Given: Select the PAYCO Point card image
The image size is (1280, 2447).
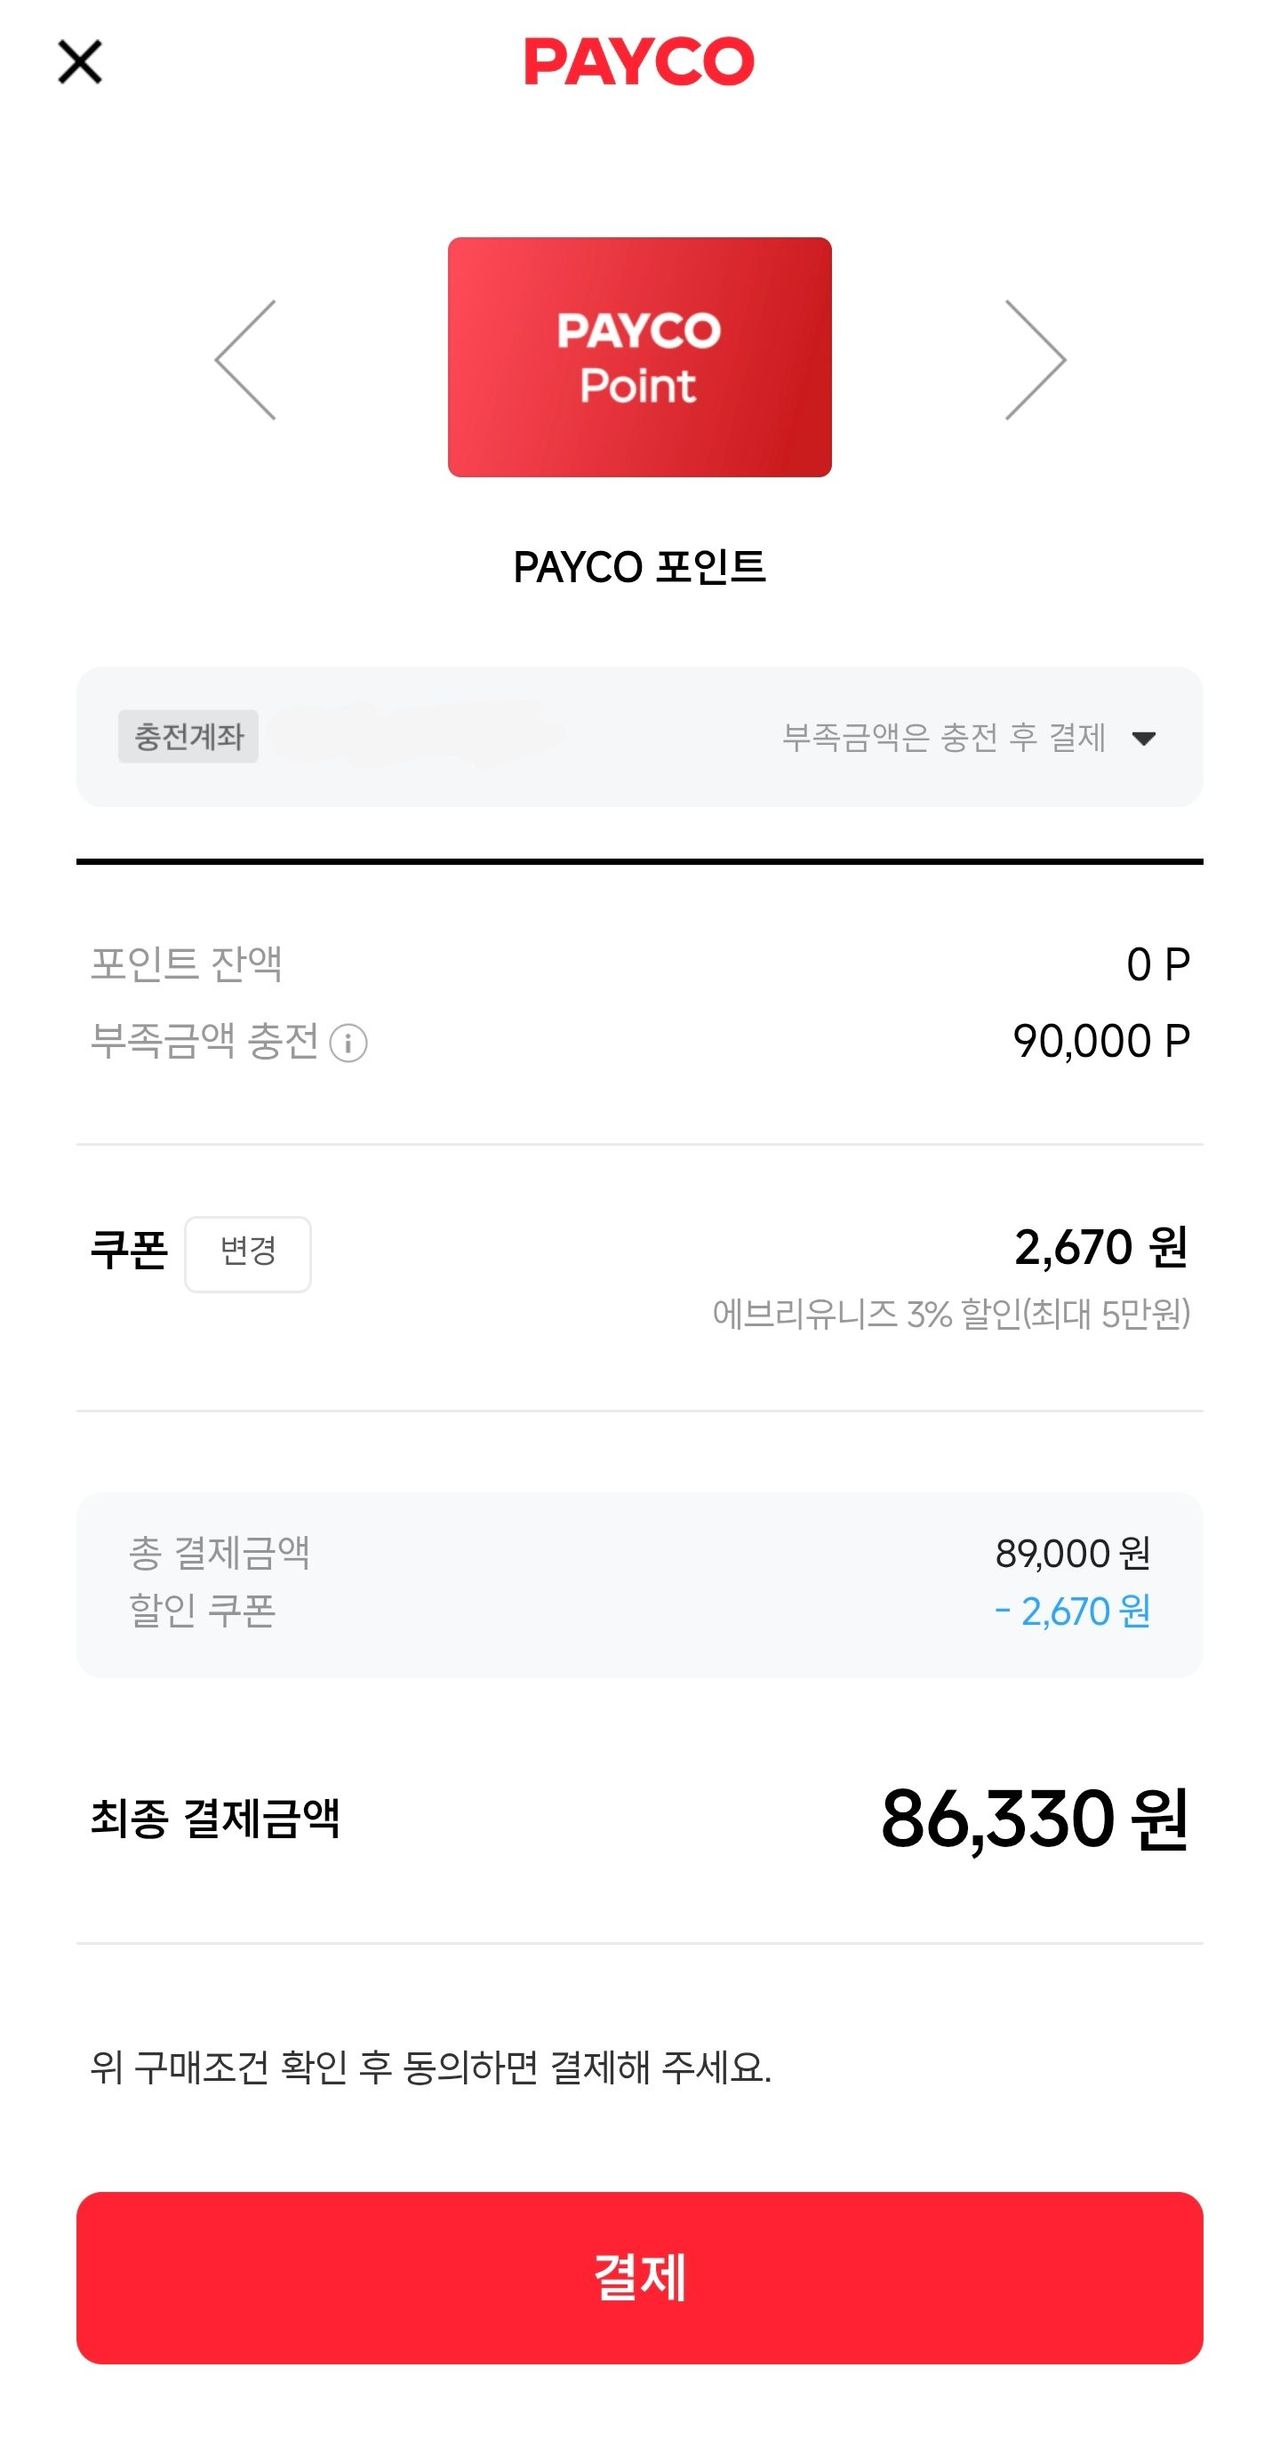Looking at the screenshot, I should (x=639, y=357).
